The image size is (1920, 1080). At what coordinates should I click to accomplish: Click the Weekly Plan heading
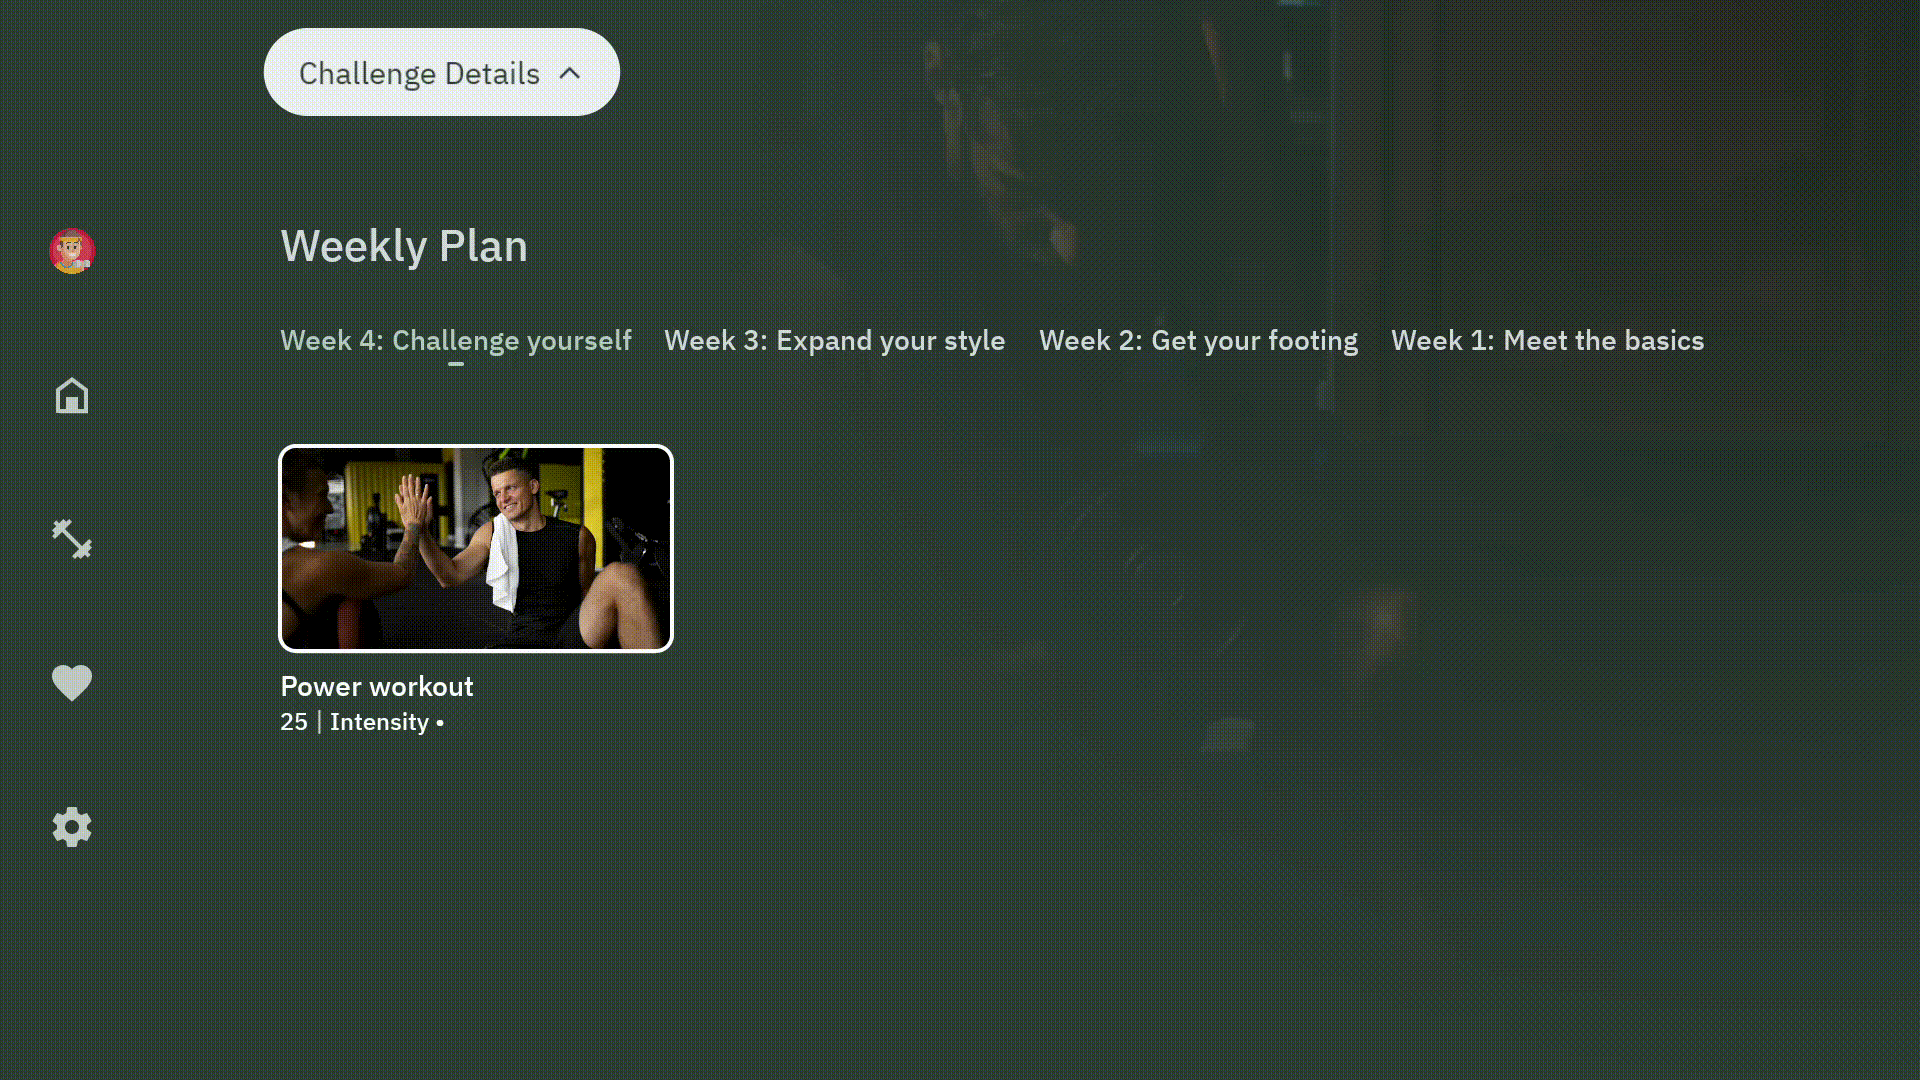coord(403,246)
